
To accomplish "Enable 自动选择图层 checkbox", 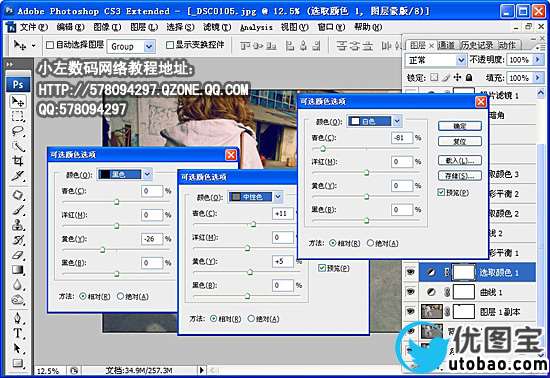I will click(x=50, y=45).
